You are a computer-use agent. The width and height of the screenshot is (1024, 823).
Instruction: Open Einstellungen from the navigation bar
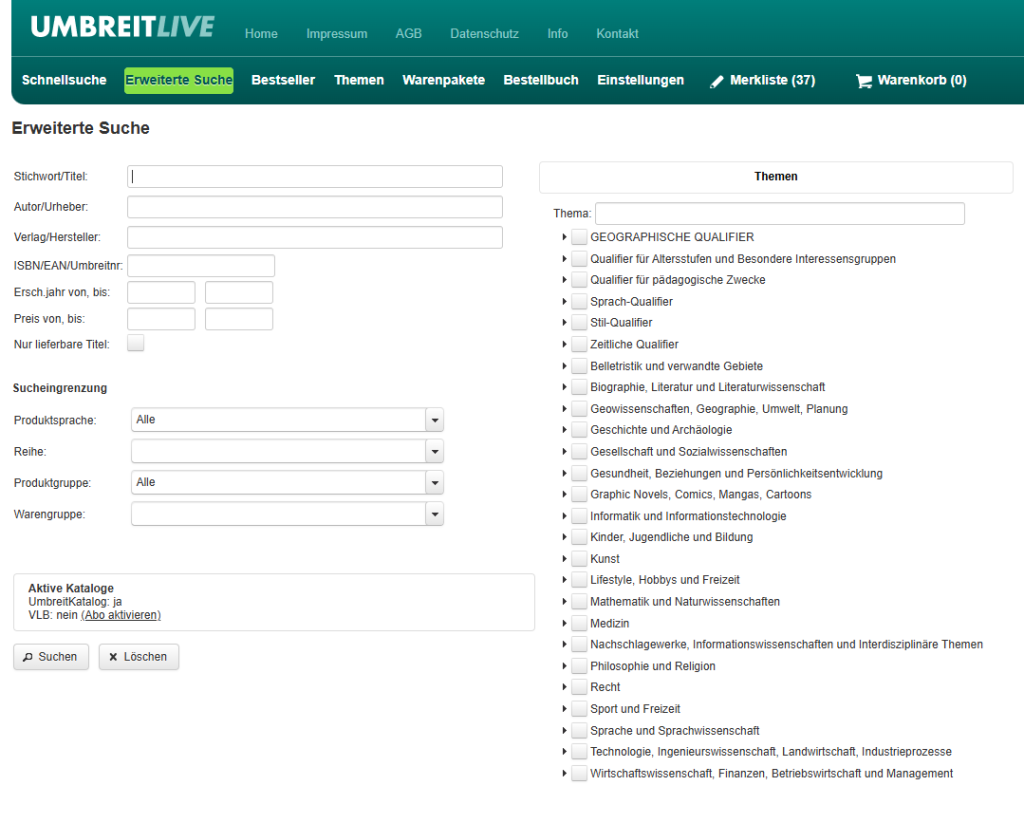[x=640, y=80]
